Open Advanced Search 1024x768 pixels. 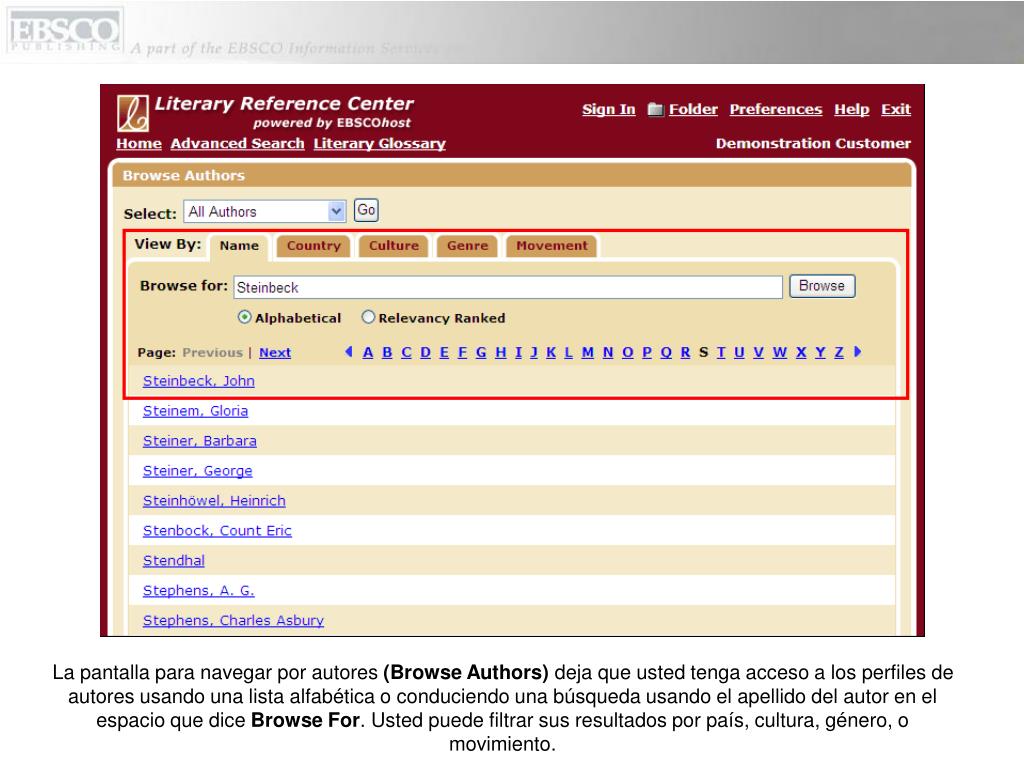pyautogui.click(x=238, y=144)
